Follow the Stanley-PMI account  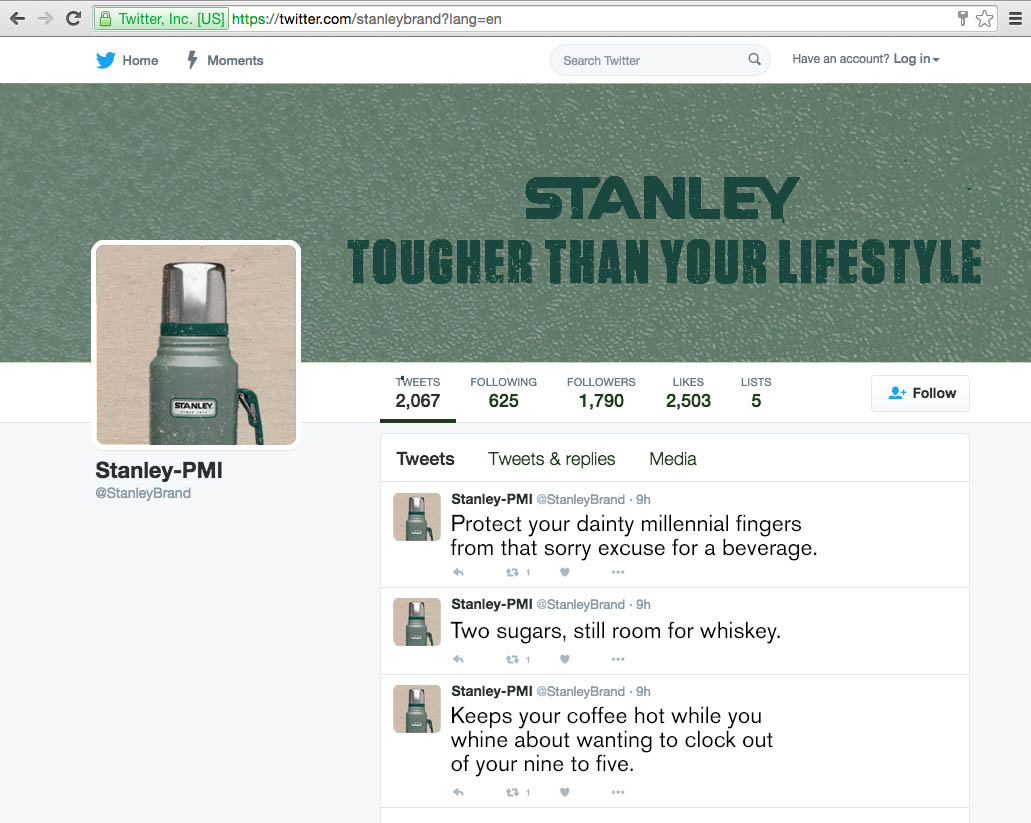coord(920,393)
